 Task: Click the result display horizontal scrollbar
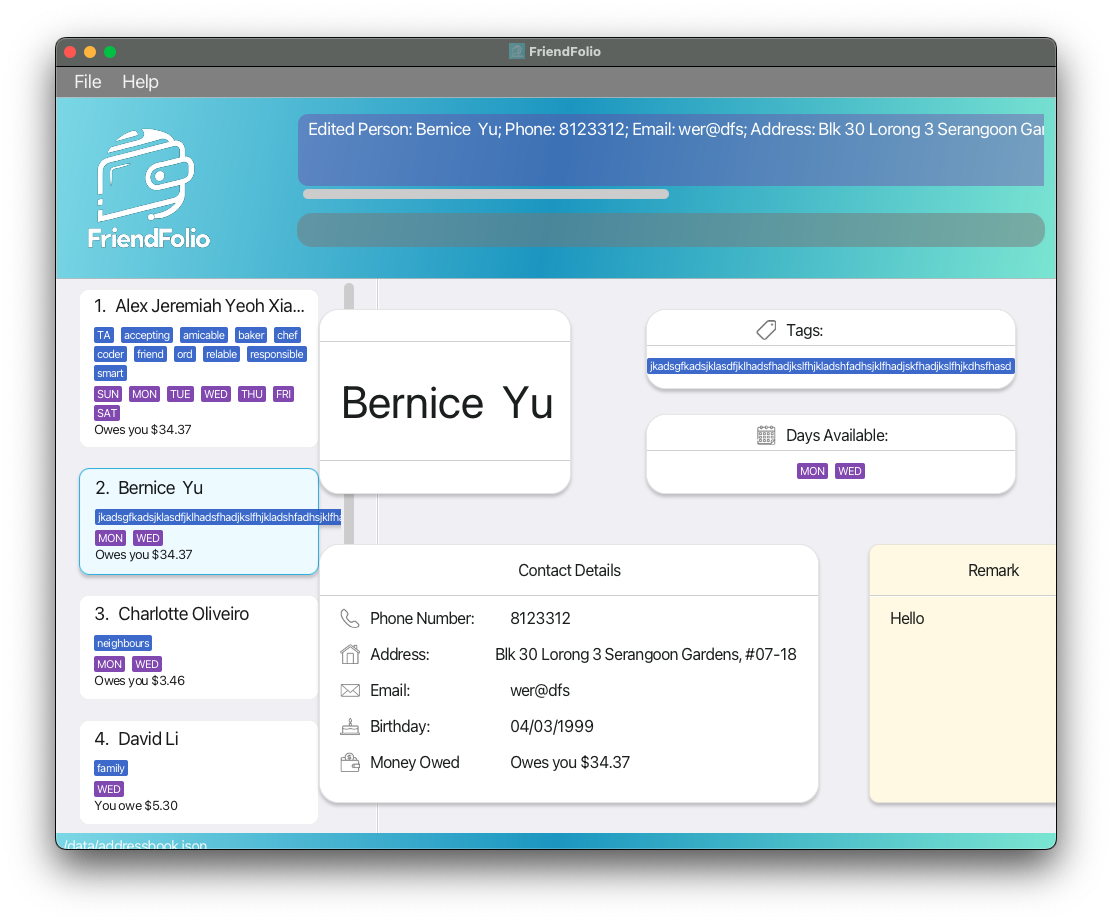[486, 194]
